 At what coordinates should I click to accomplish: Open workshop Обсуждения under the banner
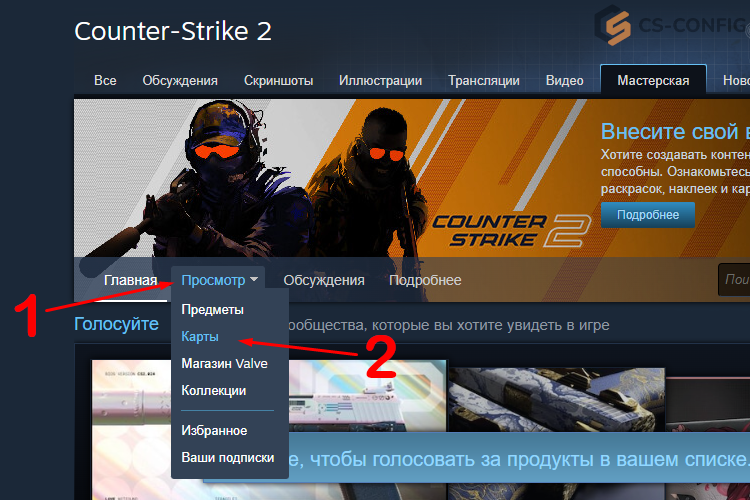324,280
